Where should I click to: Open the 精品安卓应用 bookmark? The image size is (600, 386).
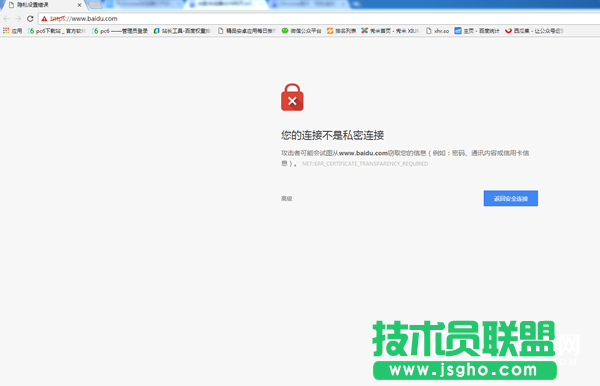246,31
